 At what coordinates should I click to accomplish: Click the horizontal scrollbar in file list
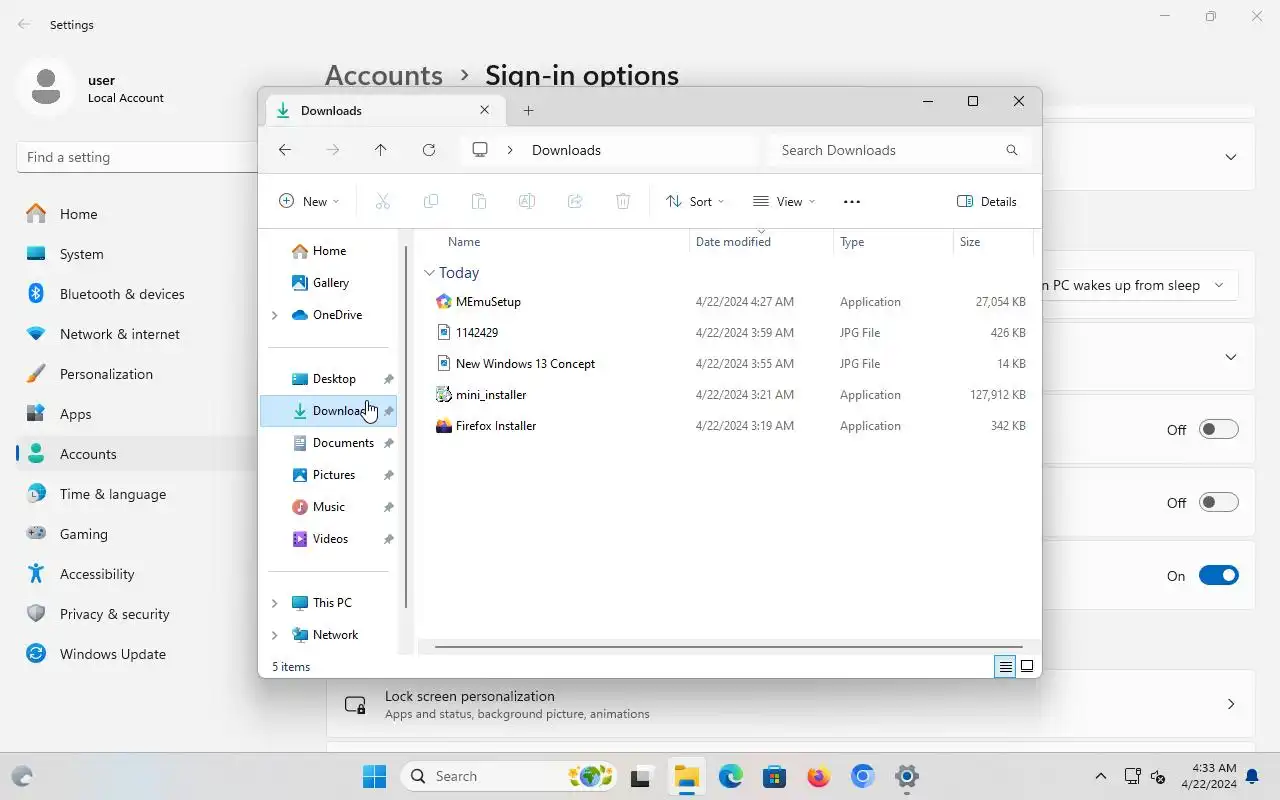click(728, 647)
